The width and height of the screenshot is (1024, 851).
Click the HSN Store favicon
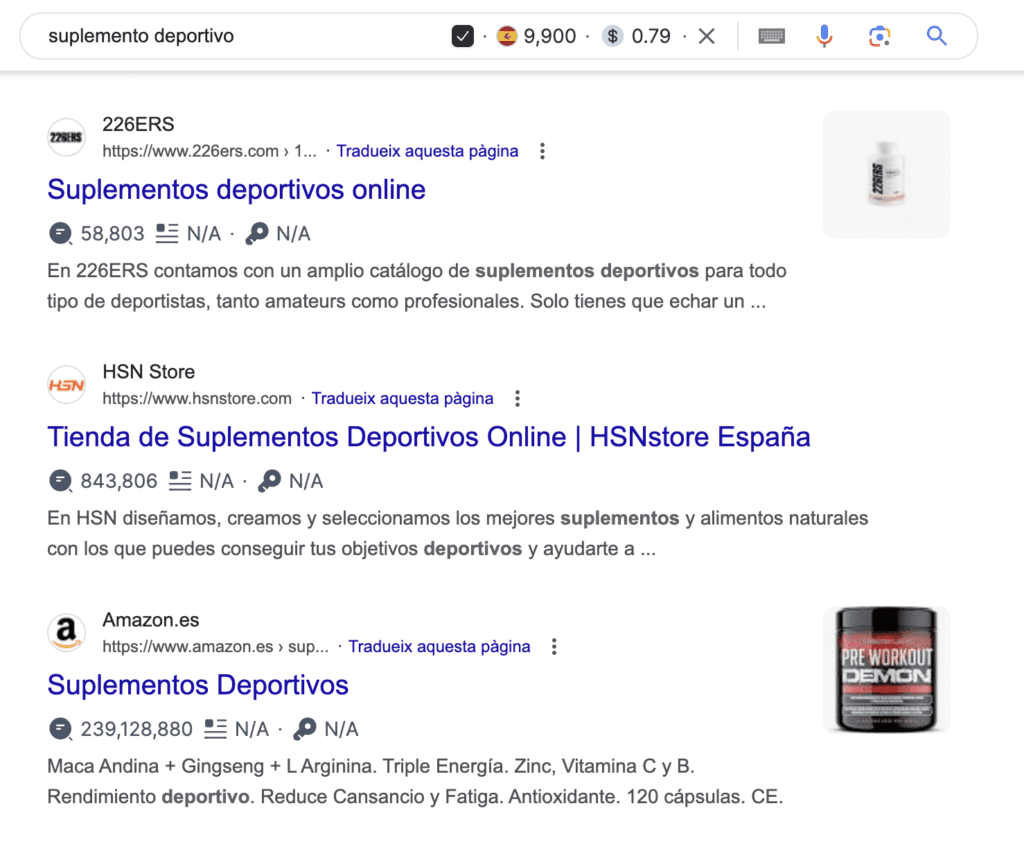pyautogui.click(x=67, y=385)
